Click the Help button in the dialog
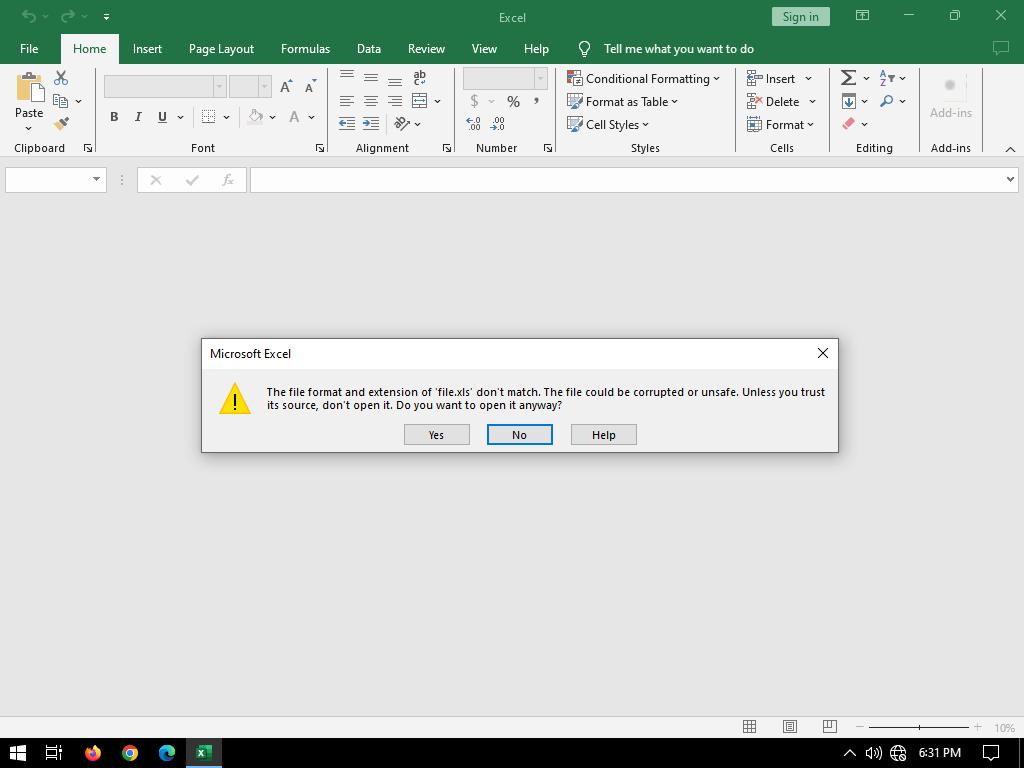 pos(603,435)
